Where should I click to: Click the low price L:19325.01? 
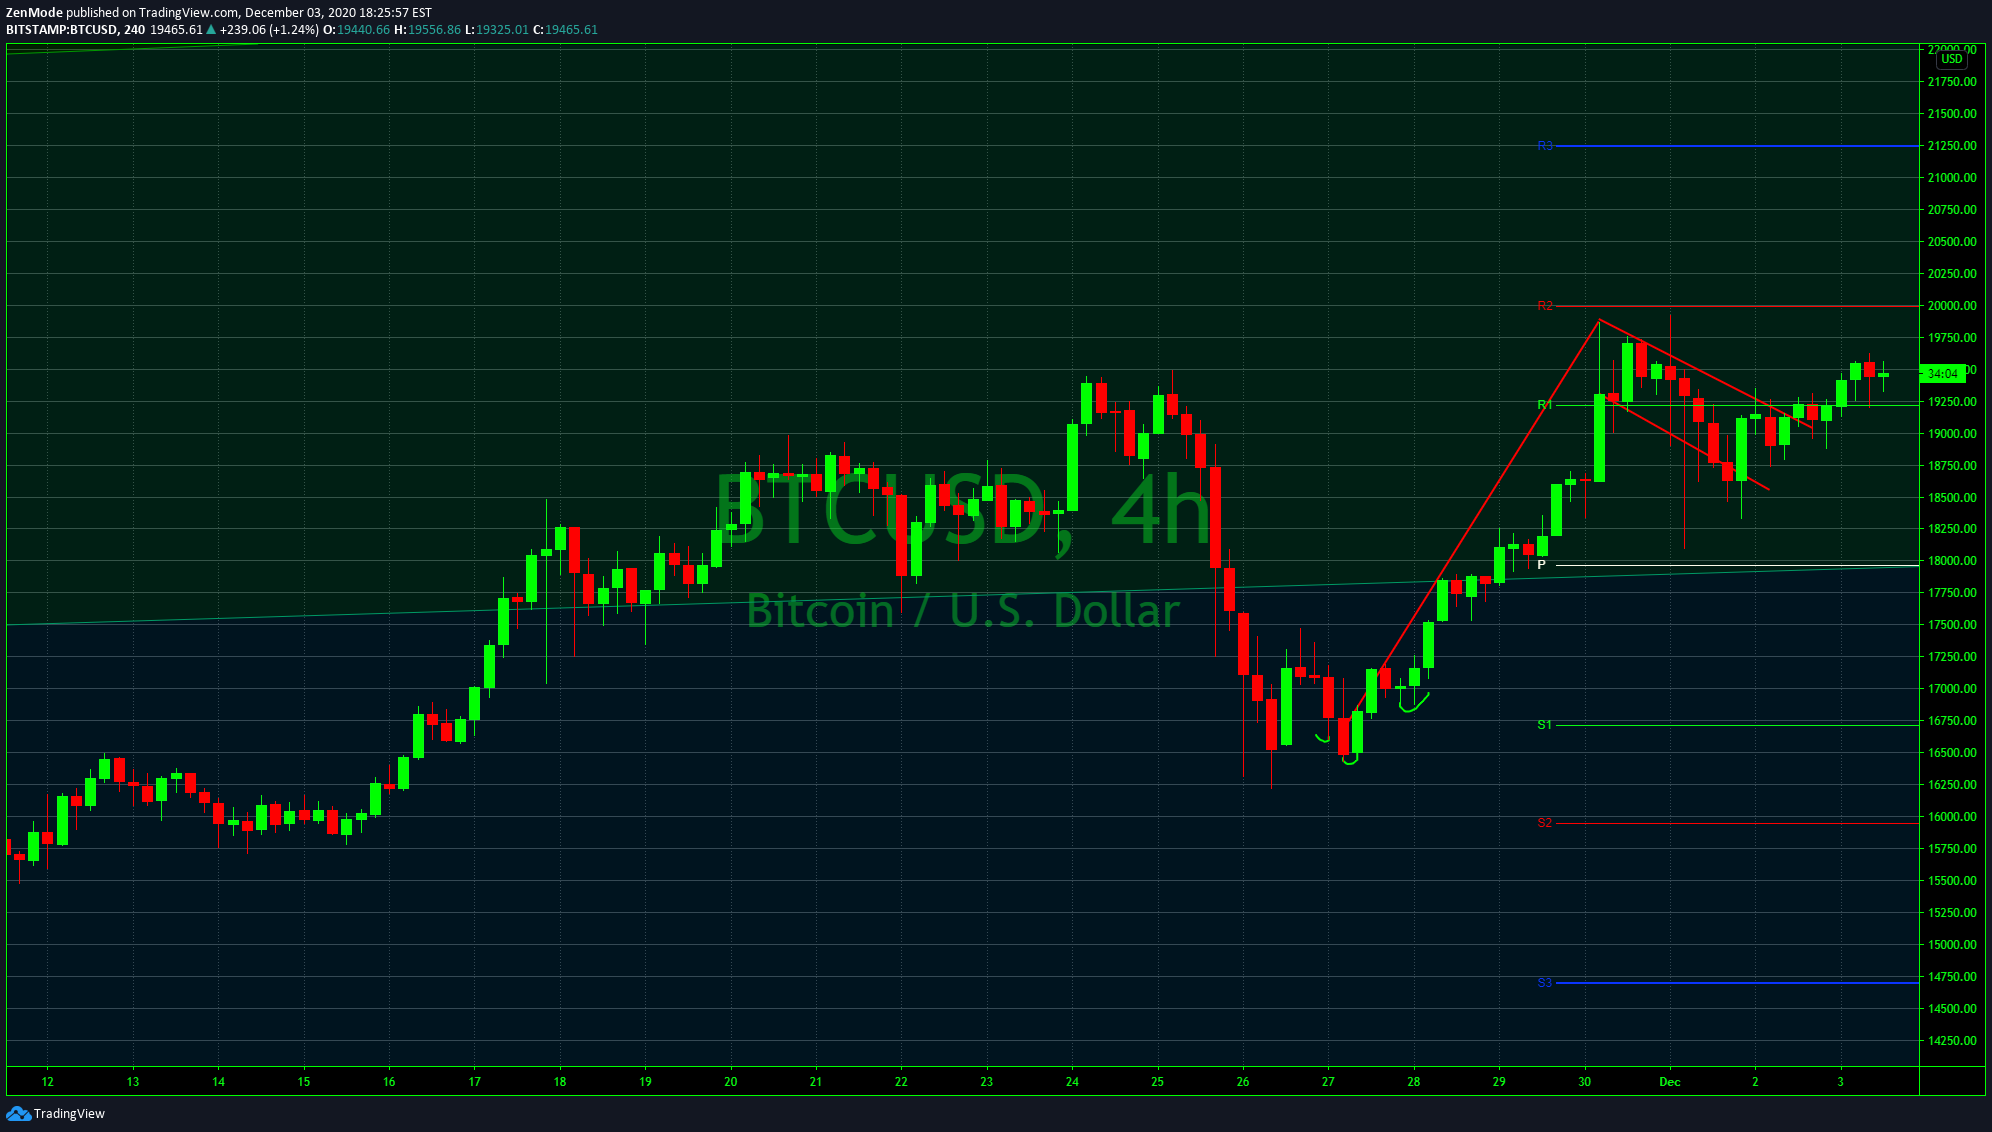[496, 30]
